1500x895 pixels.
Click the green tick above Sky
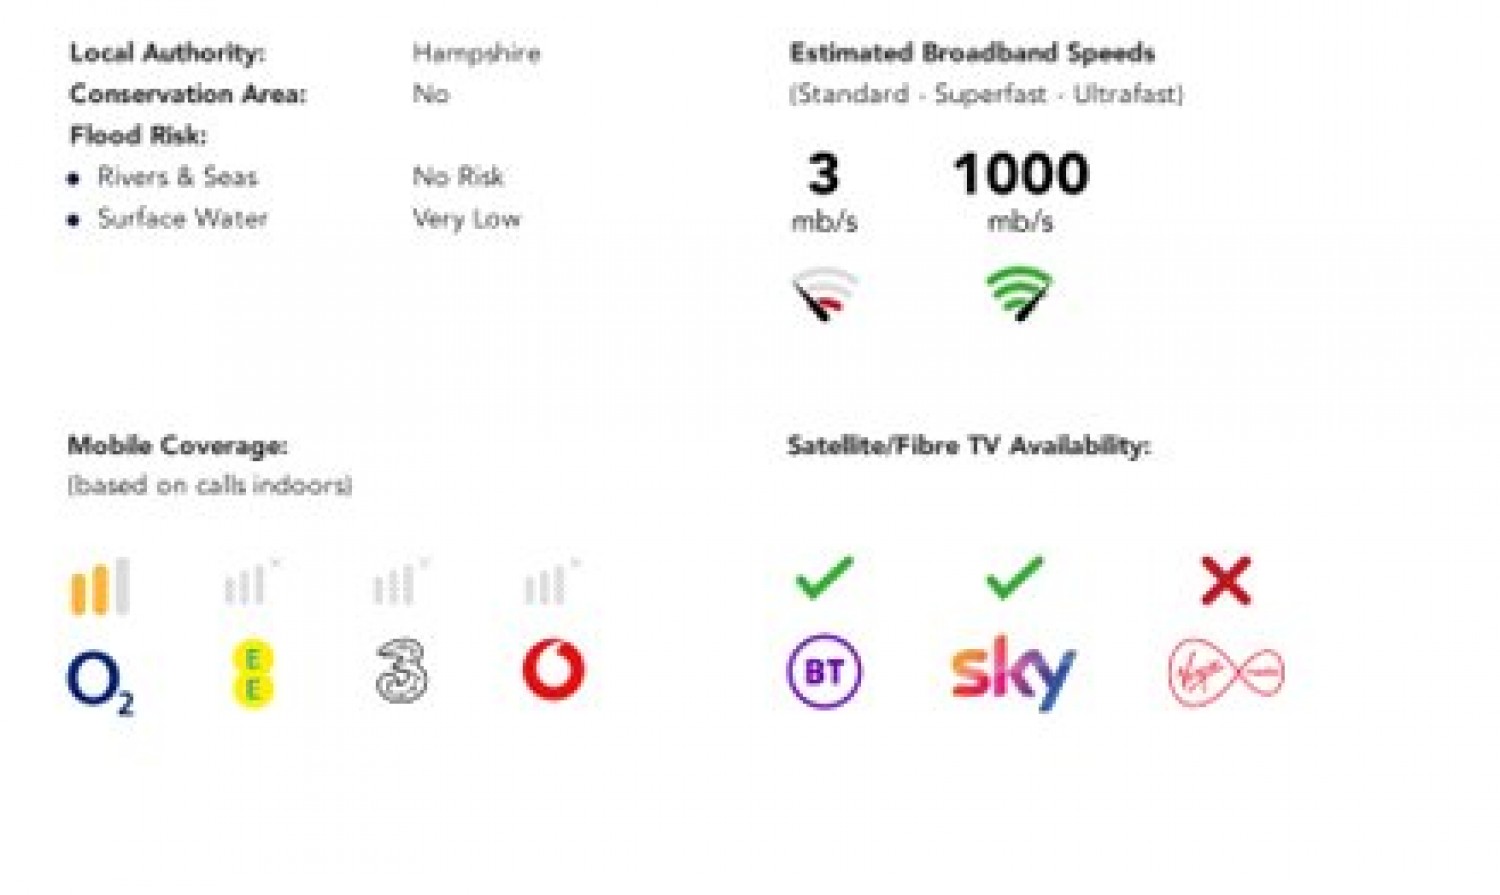point(1014,578)
